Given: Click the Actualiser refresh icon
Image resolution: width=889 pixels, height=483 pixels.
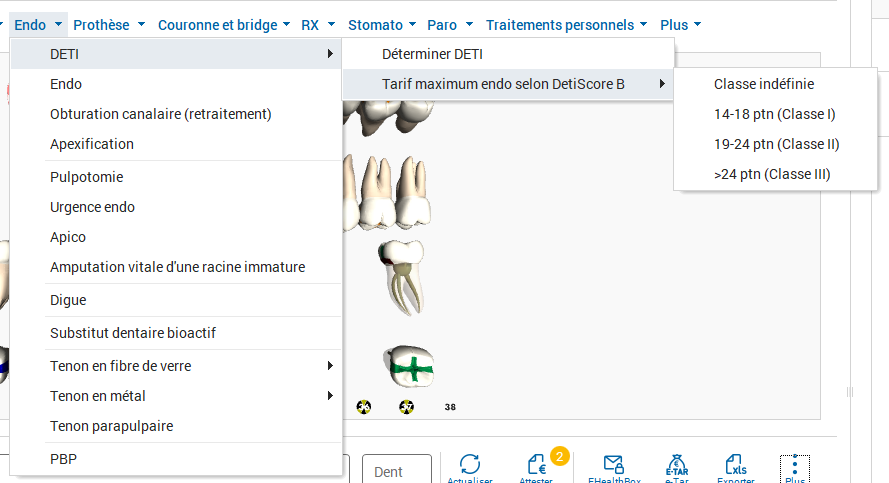Looking at the screenshot, I should tap(470, 464).
